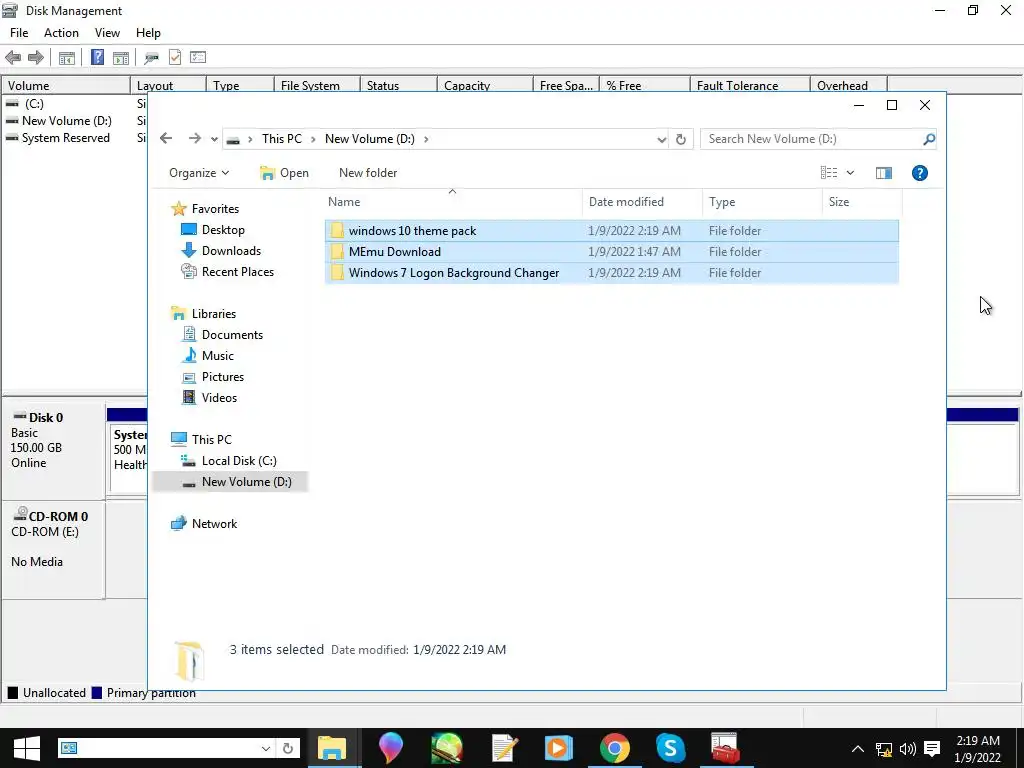Screen dimensions: 1024x768
Task: Click This PC in the address breadcrumb
Action: coord(282,138)
